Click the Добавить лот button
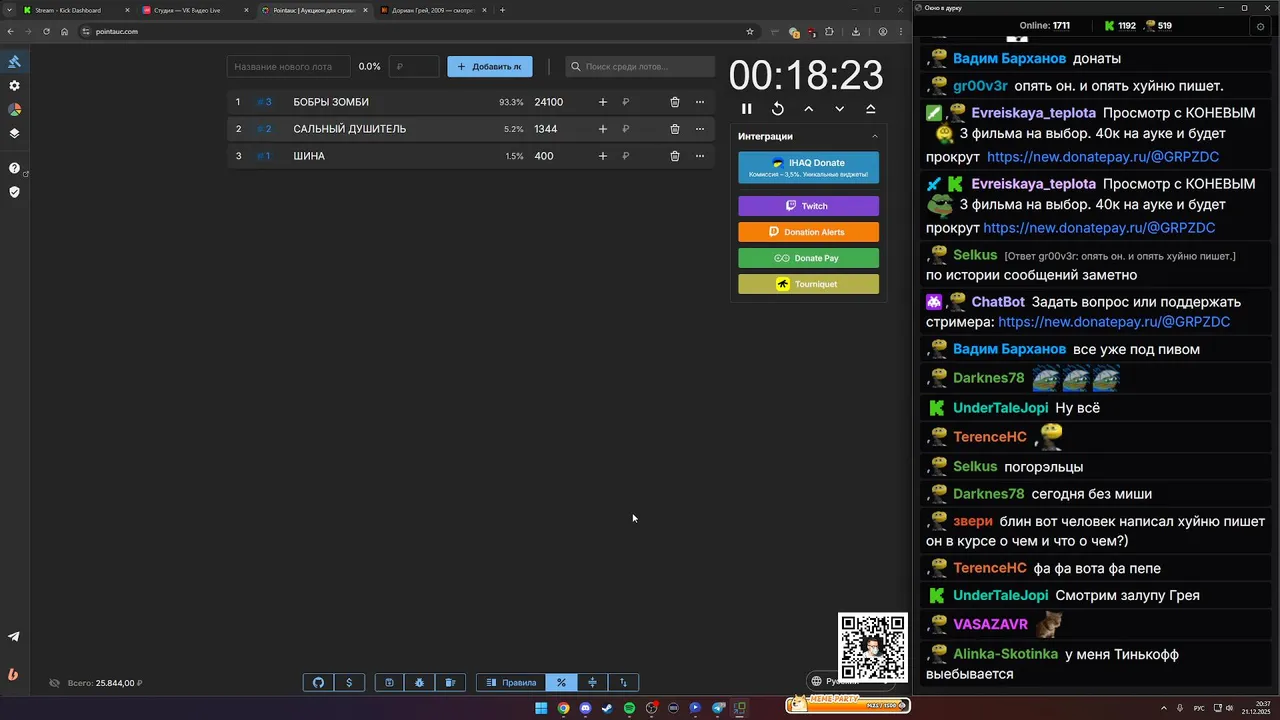 coord(490,67)
